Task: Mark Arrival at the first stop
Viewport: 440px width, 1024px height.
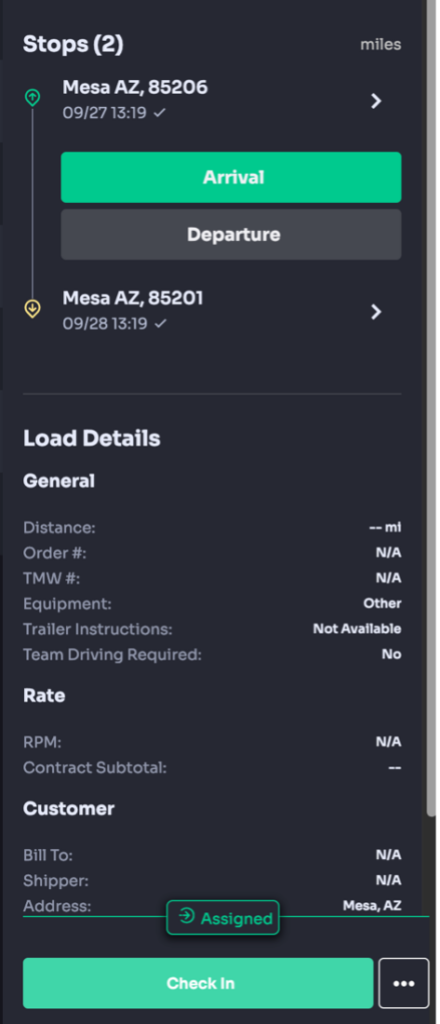Action: click(x=231, y=177)
